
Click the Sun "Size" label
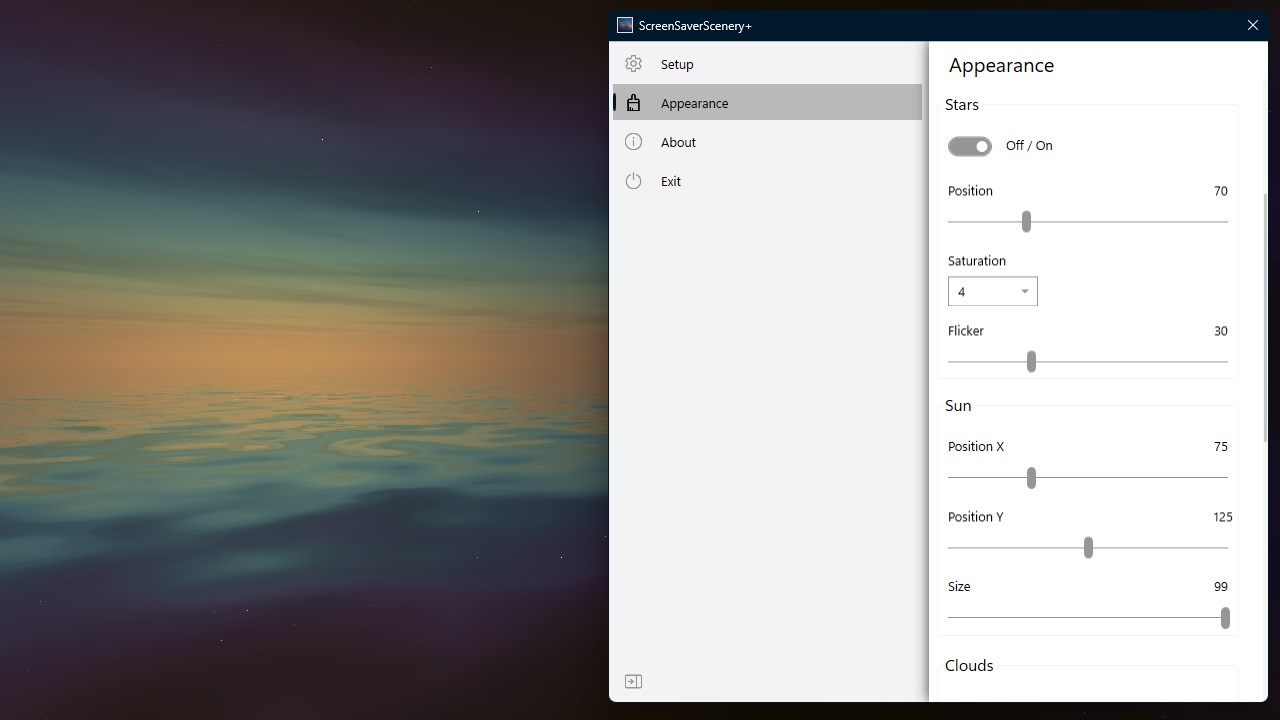coord(959,587)
